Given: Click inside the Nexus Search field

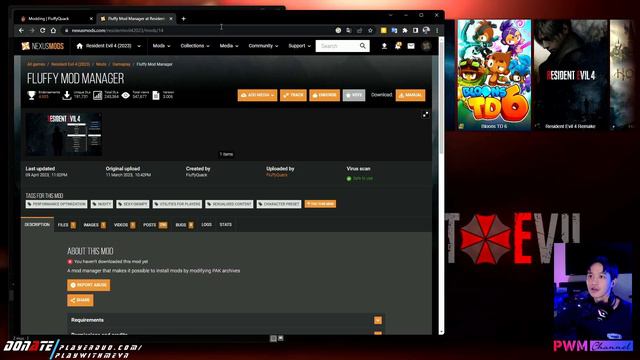Looking at the screenshot, I should [x=338, y=46].
